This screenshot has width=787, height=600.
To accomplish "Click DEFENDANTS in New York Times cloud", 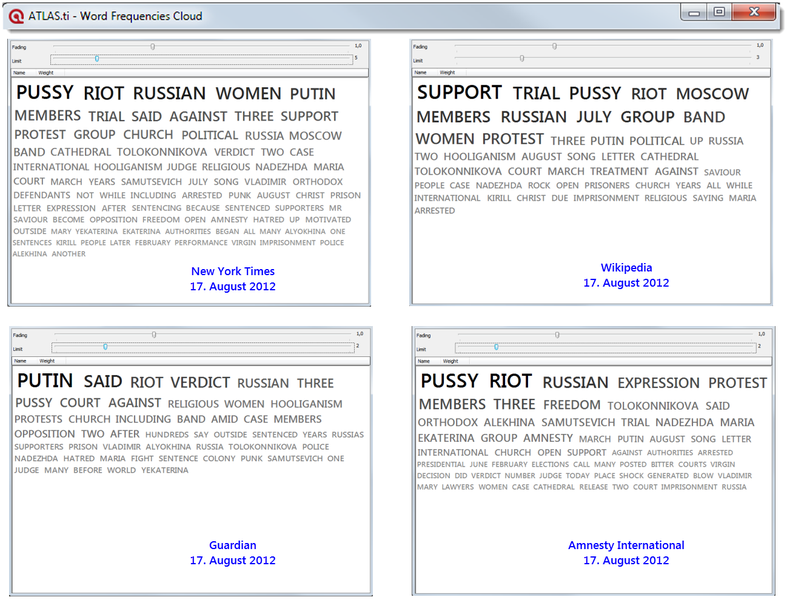I will point(42,195).
